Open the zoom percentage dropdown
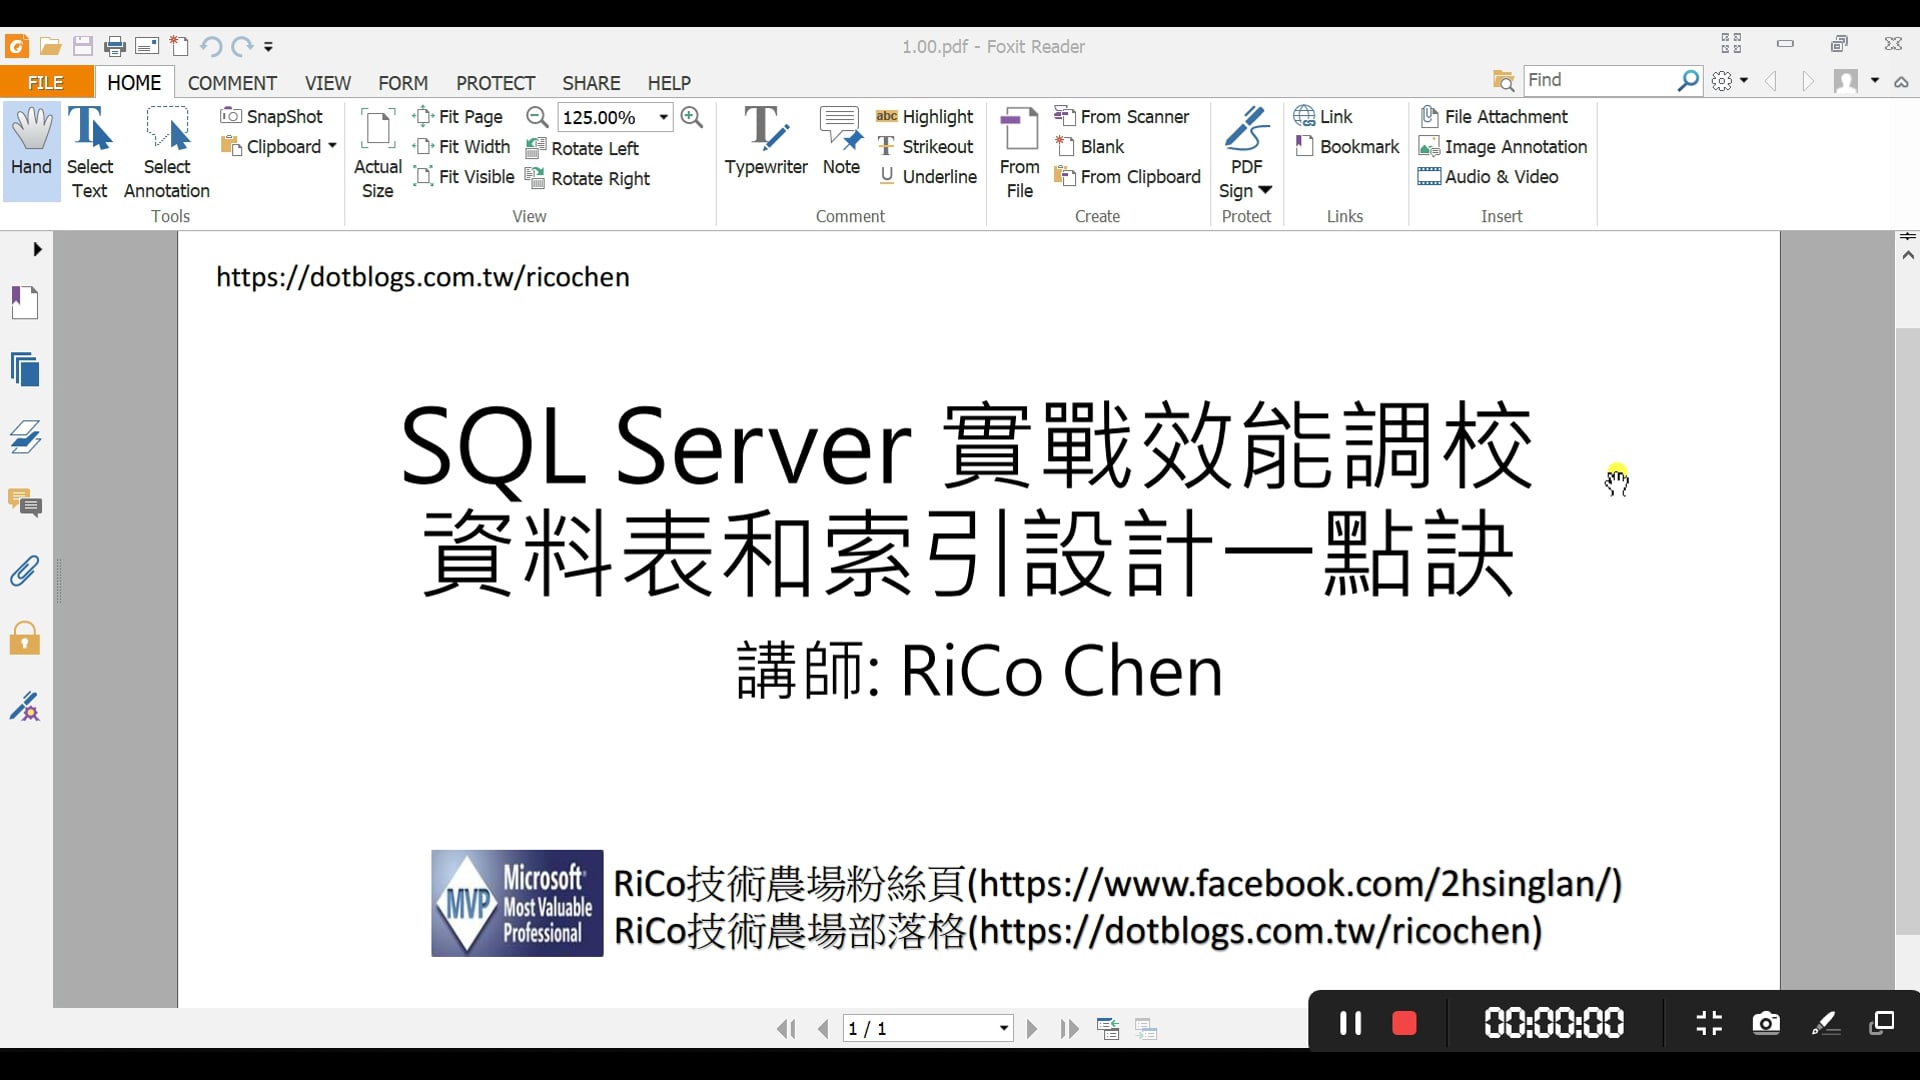Viewport: 1920px width, 1080px height. pos(663,117)
